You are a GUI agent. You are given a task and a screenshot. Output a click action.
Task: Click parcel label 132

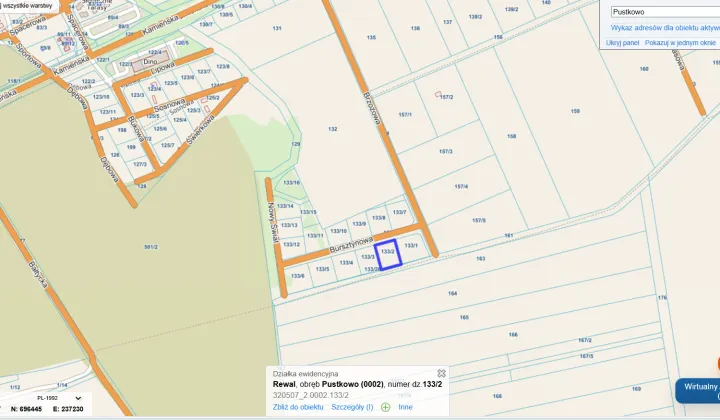coord(333,129)
